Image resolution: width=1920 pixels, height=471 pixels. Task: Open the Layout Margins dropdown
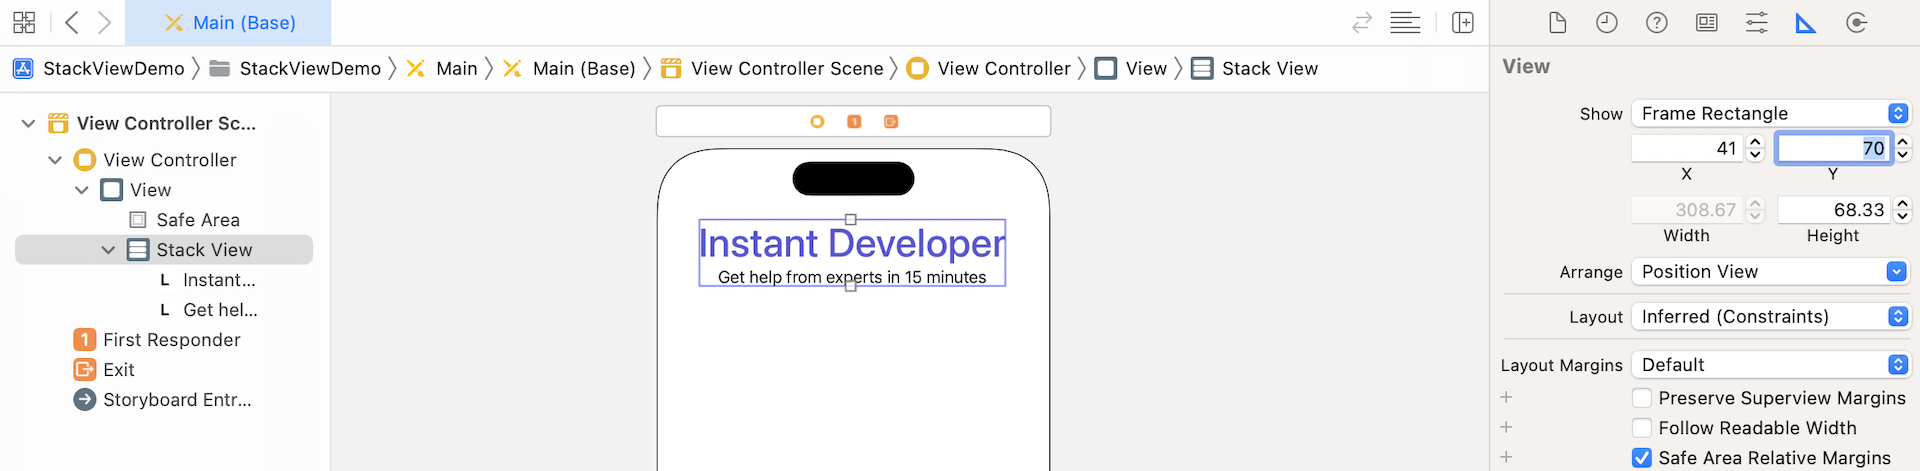click(x=1770, y=365)
